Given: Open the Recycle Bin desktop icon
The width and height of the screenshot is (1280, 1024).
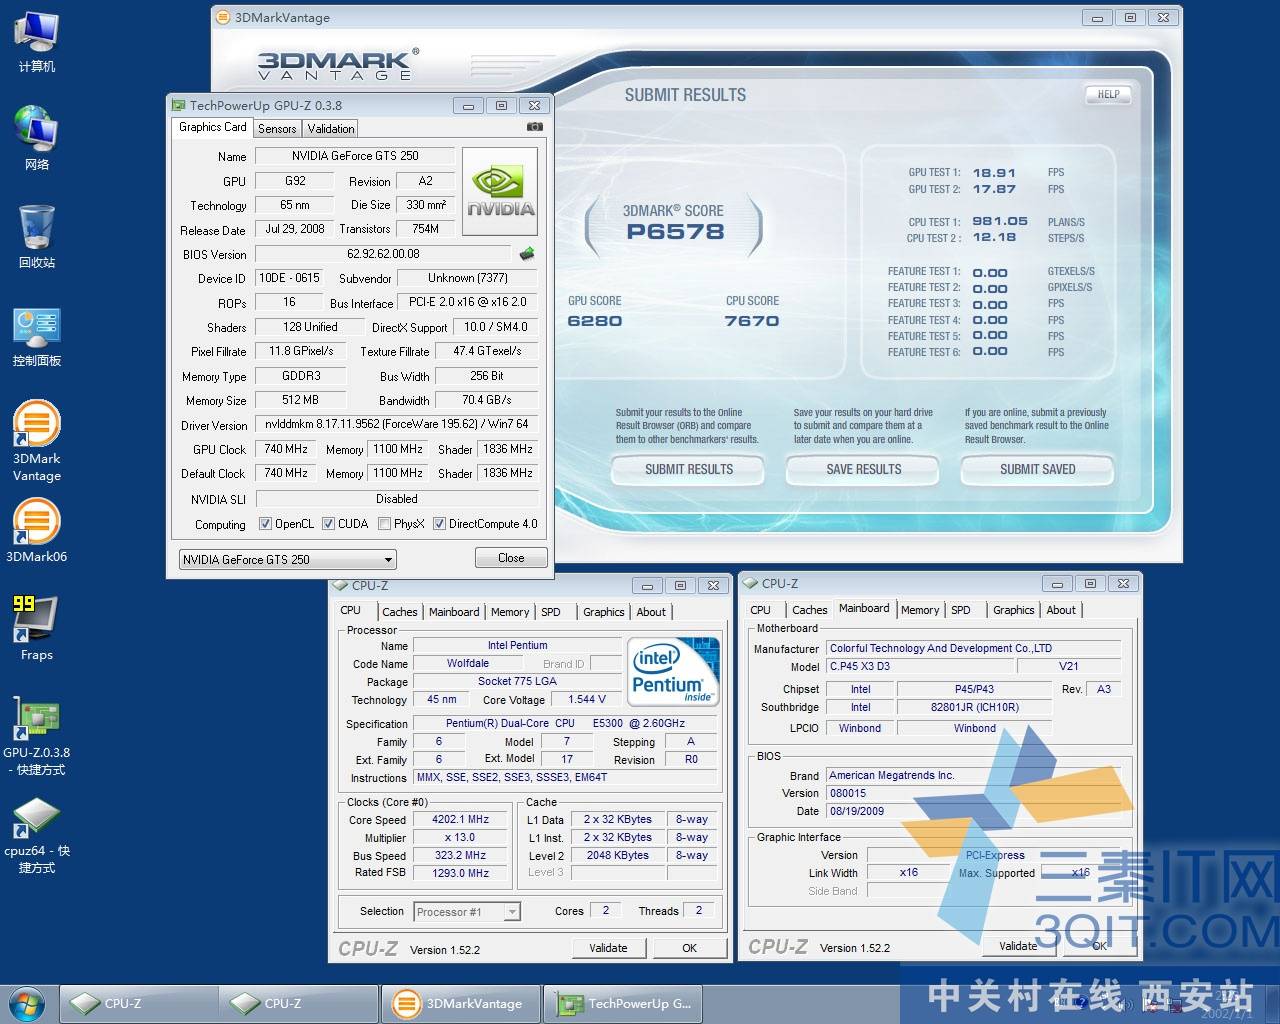Looking at the screenshot, I should pos(36,236).
